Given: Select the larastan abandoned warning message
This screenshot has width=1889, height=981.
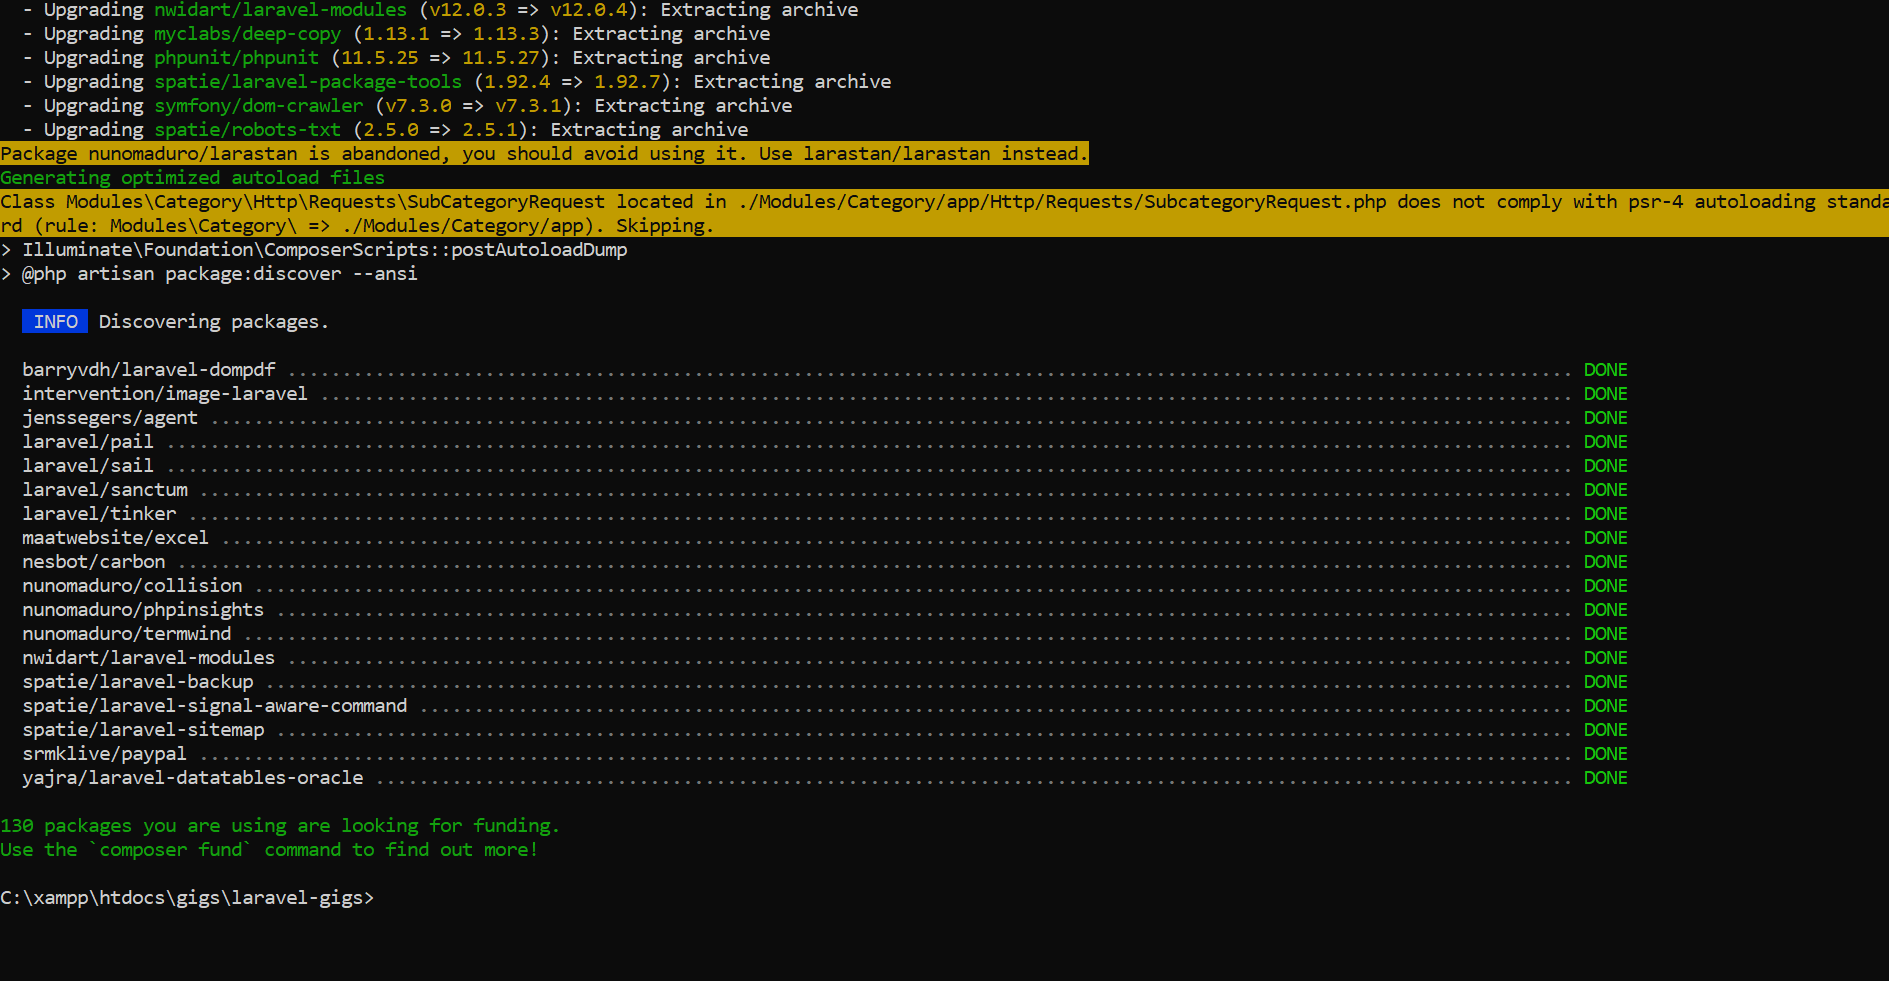Looking at the screenshot, I should tap(544, 153).
